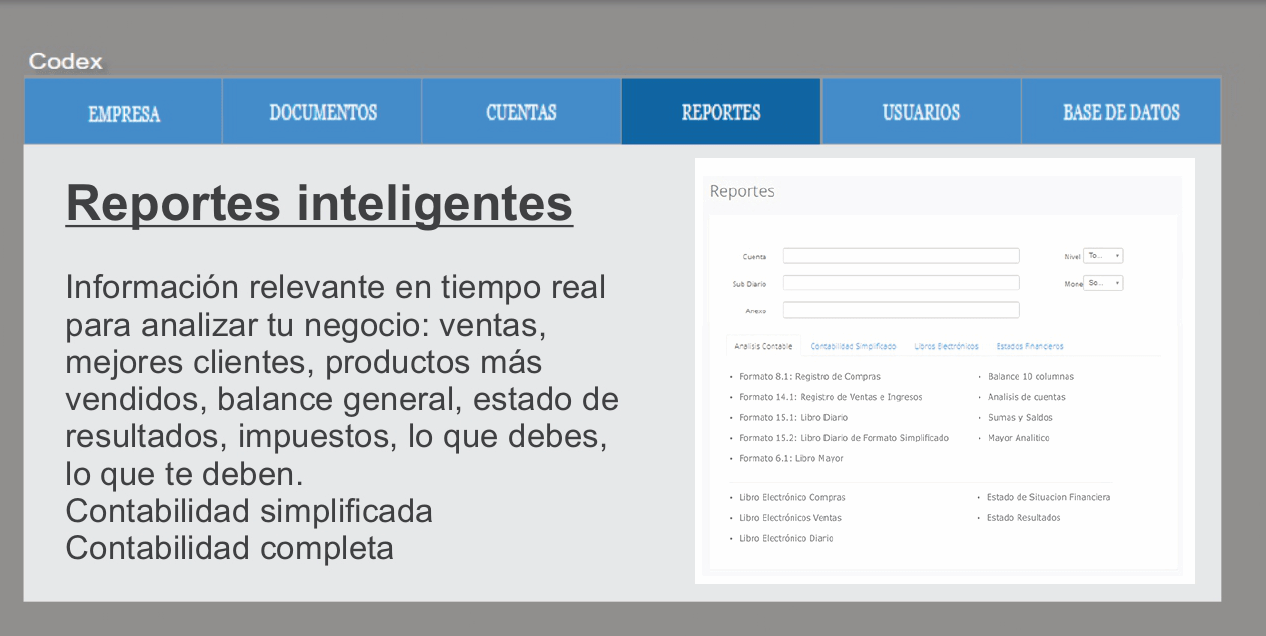Open the Sumas y Saldos report

click(x=1020, y=418)
